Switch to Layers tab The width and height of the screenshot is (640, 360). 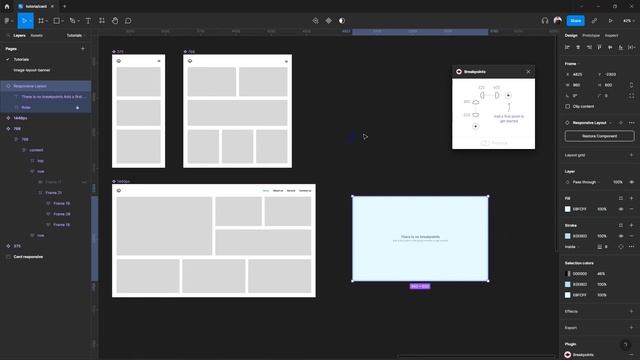point(19,36)
